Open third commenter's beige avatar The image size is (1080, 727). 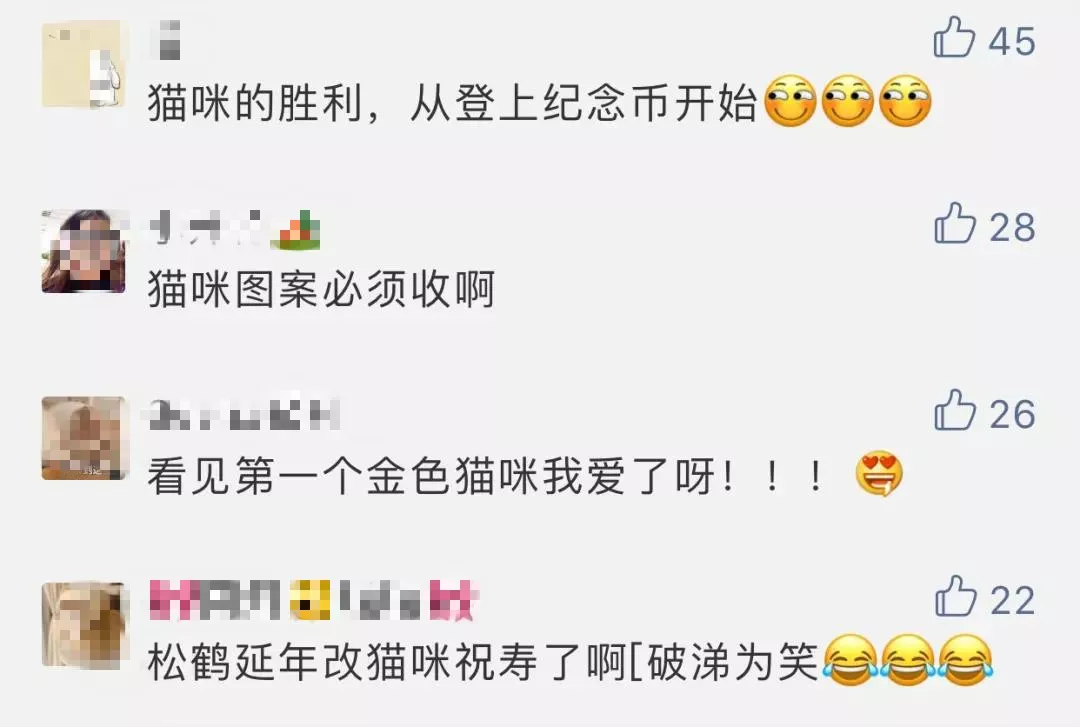[x=85, y=438]
